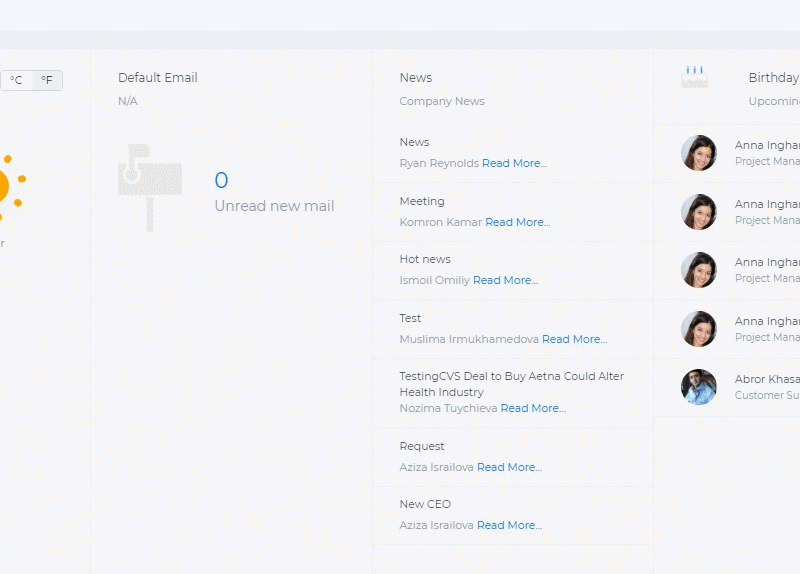
Task: Click the mailbox icon
Action: (x=150, y=187)
